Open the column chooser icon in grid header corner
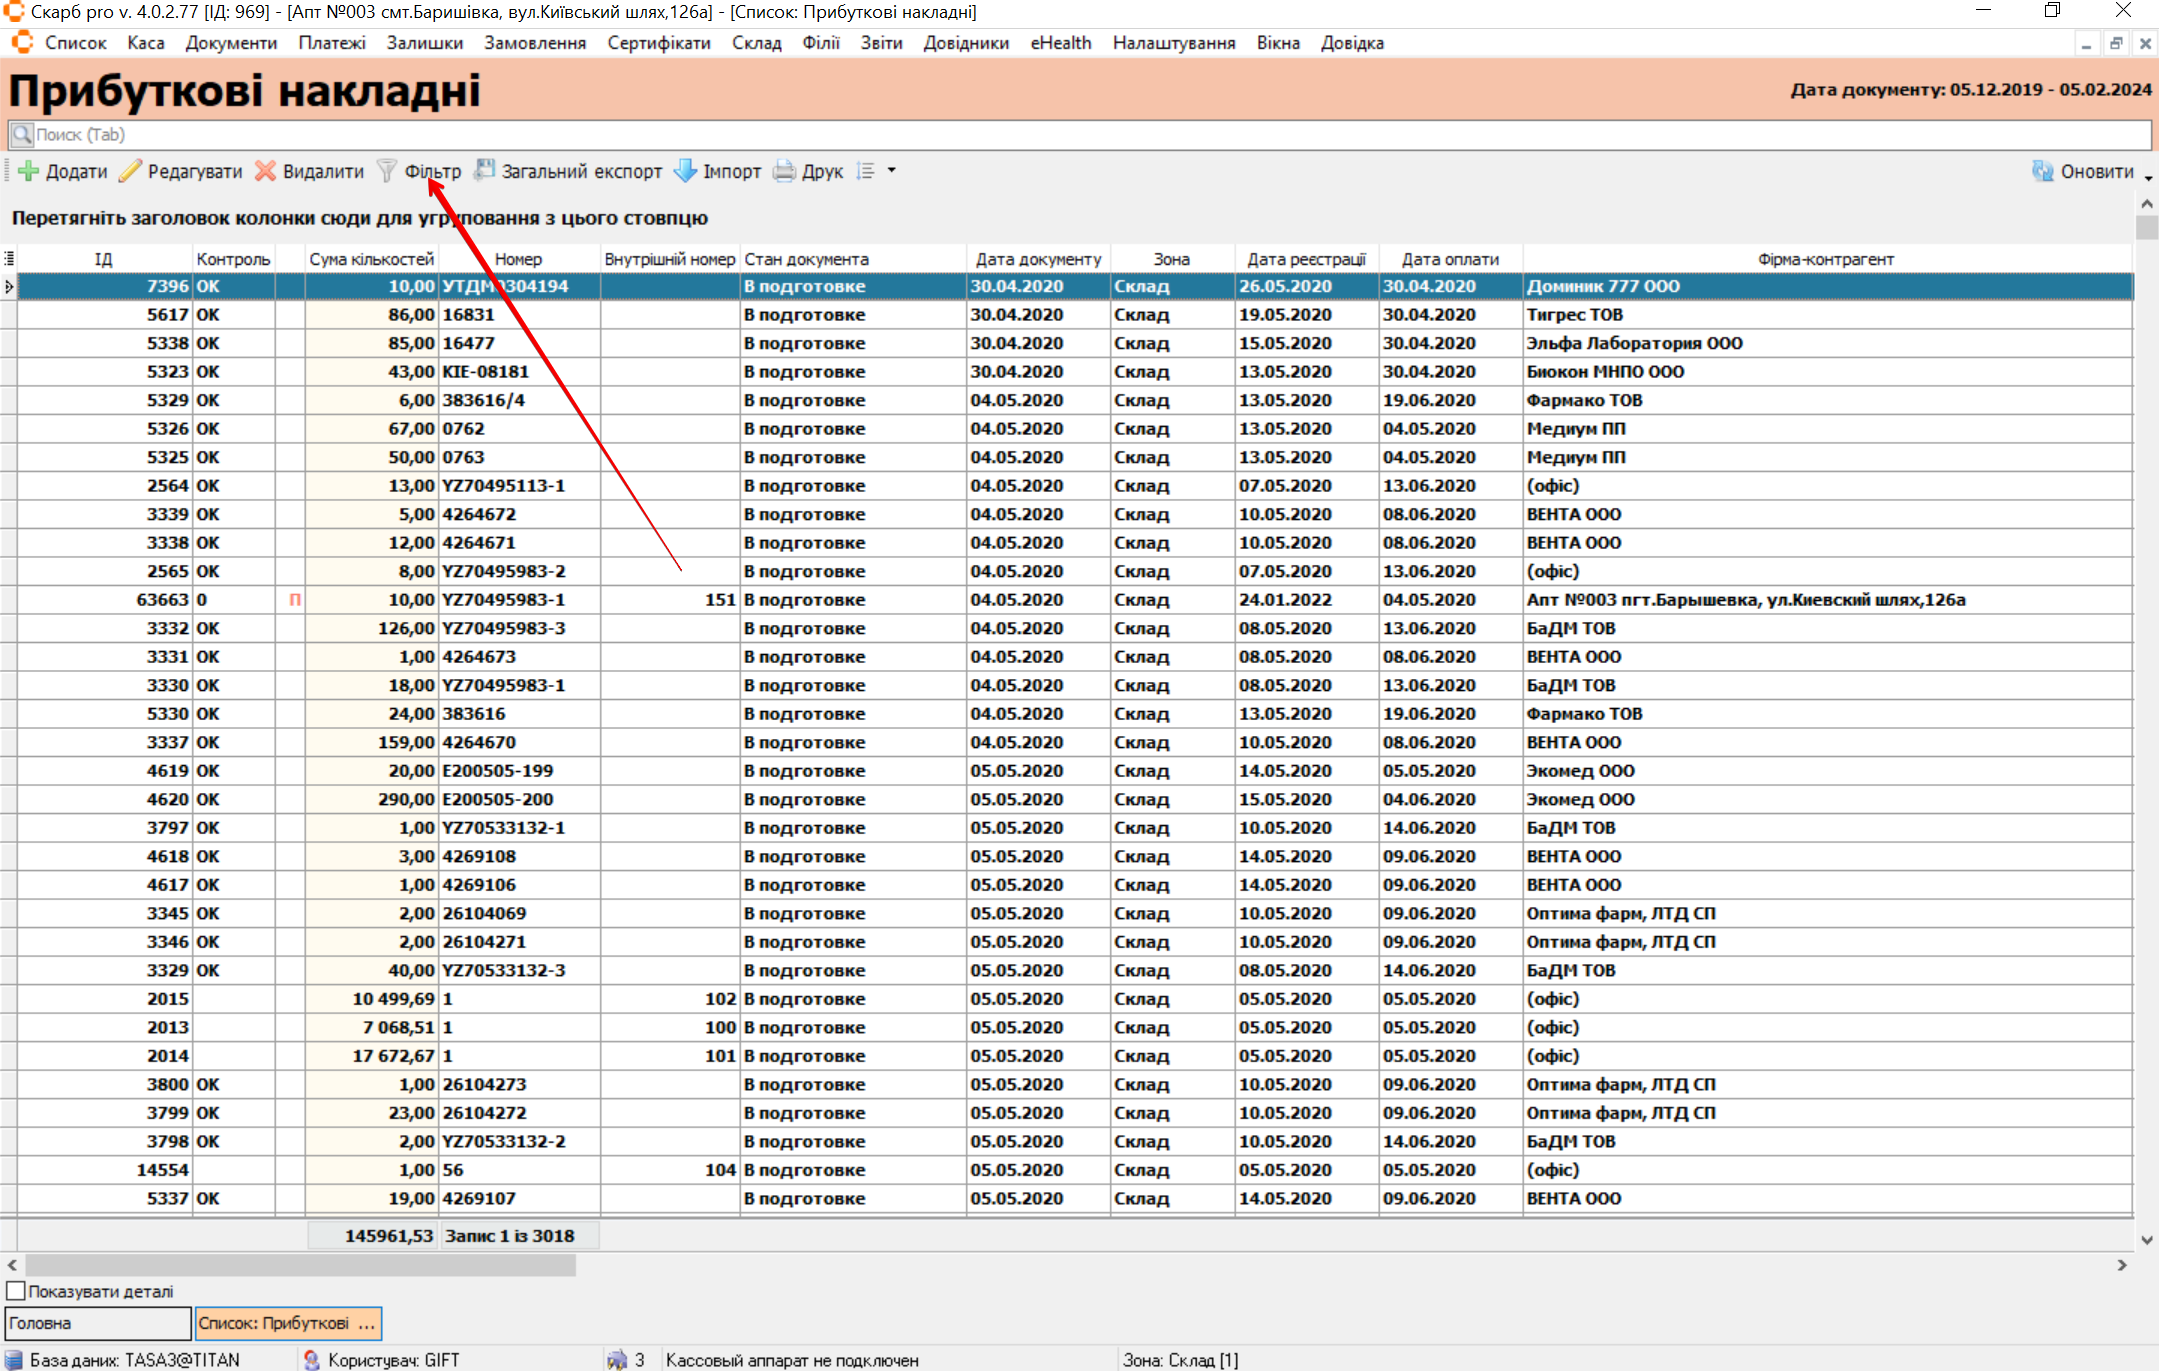This screenshot has height=1371, width=2159. pyautogui.click(x=9, y=258)
